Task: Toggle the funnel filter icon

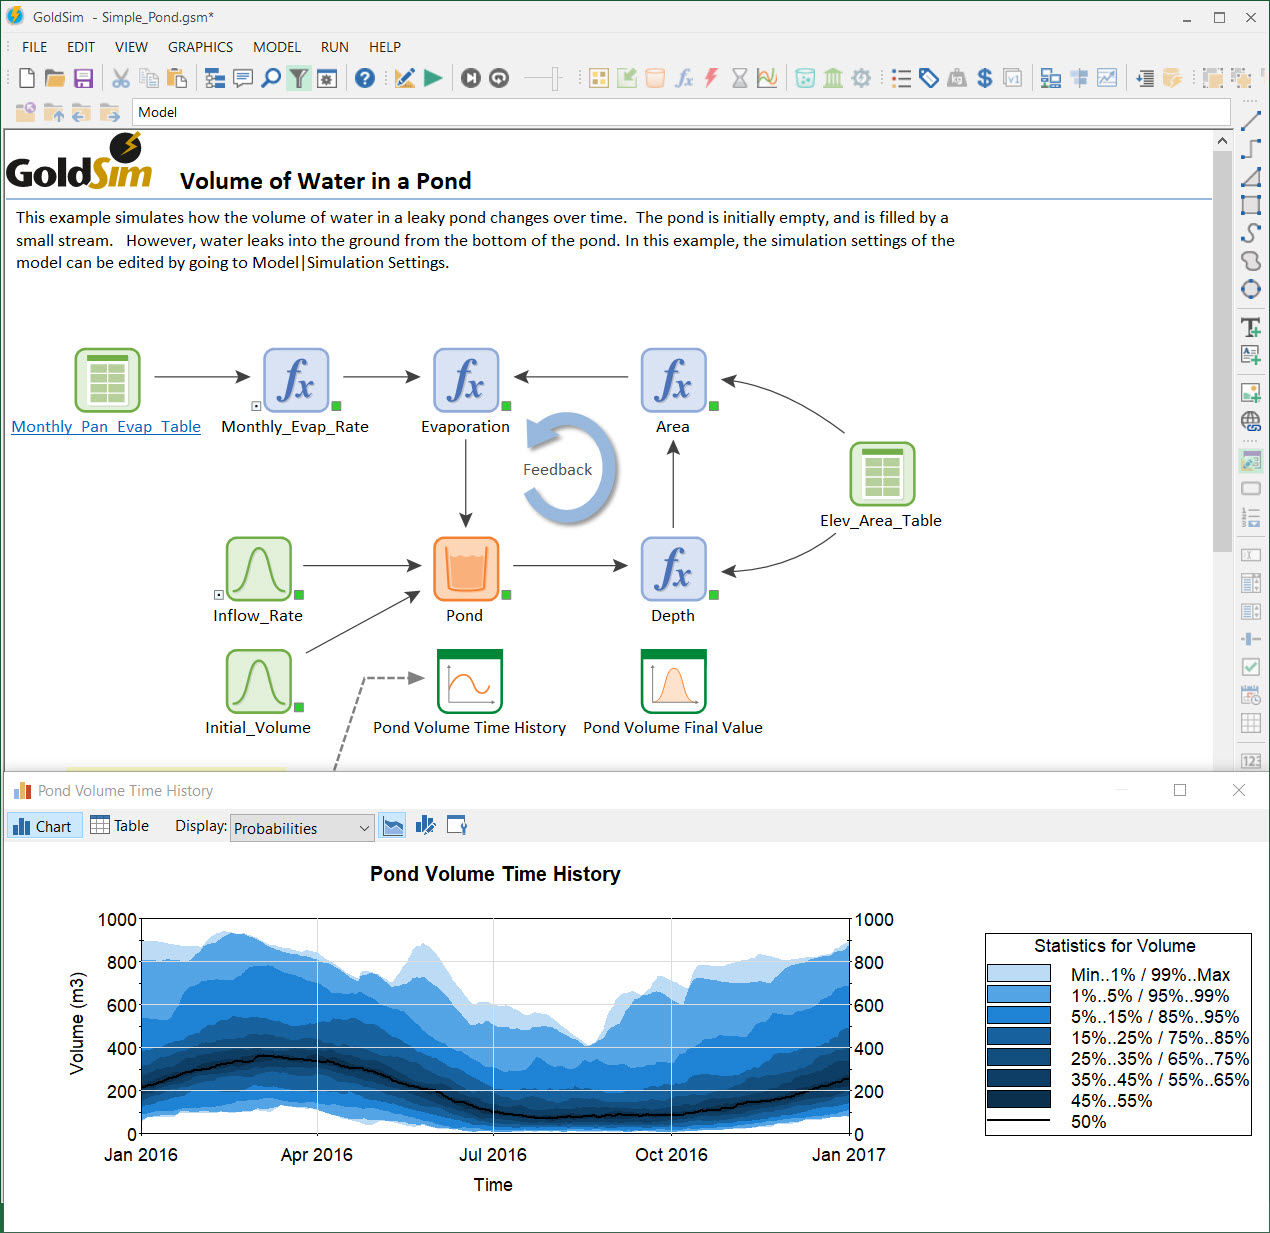Action: point(299,78)
